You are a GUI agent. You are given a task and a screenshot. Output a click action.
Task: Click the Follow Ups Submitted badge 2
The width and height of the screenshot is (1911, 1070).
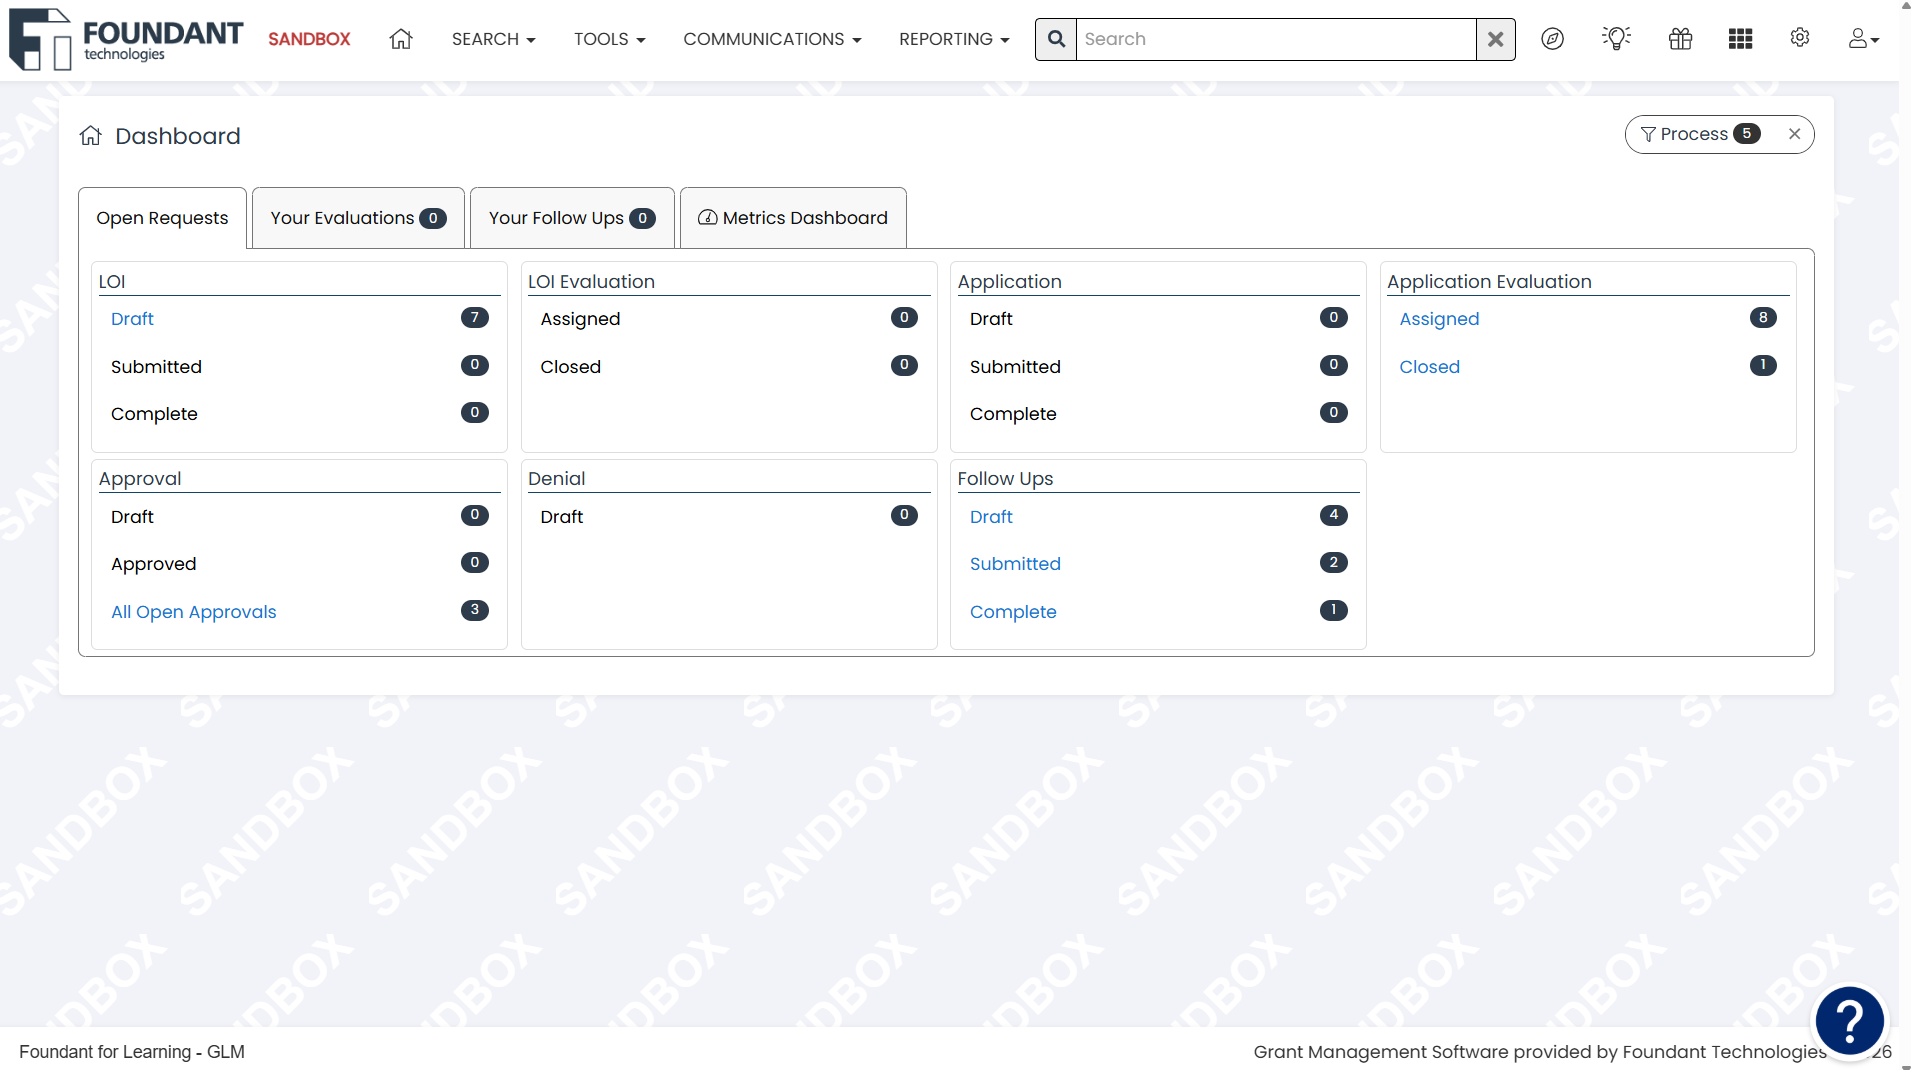tap(1334, 562)
